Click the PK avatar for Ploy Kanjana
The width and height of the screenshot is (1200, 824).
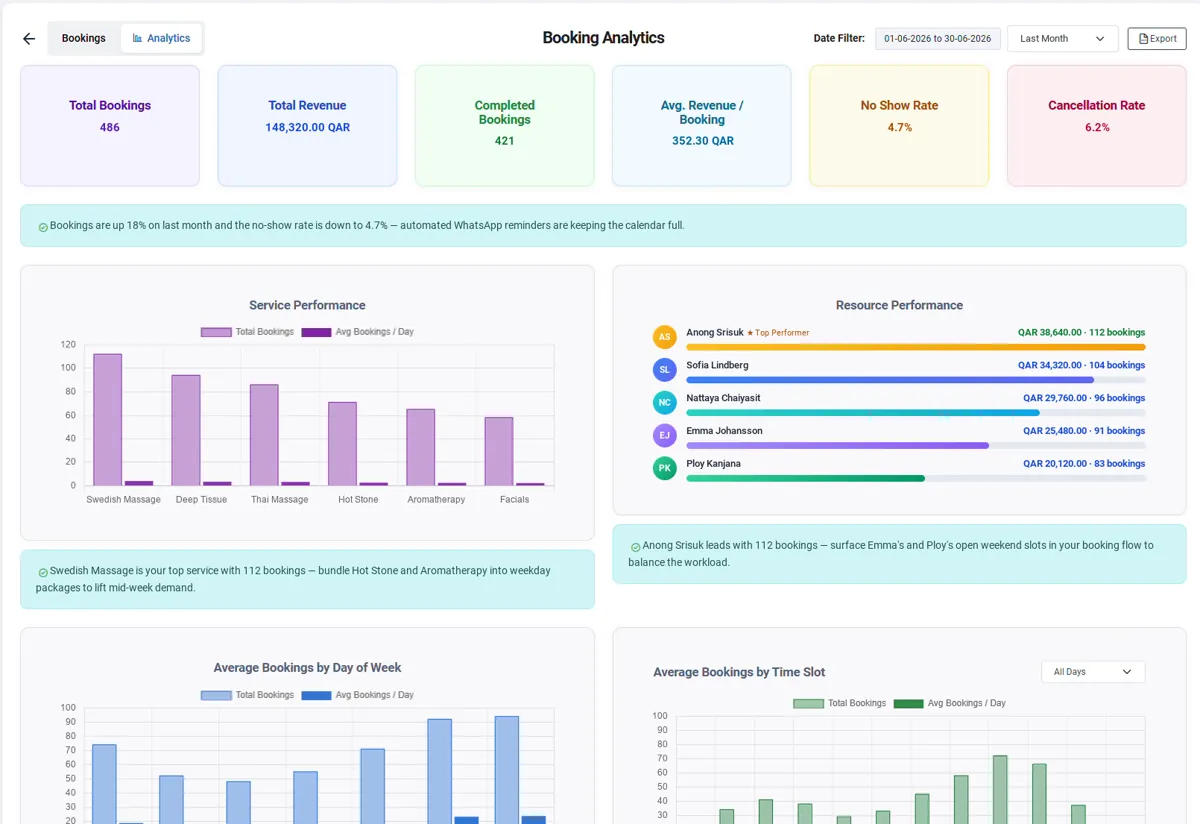coord(665,468)
